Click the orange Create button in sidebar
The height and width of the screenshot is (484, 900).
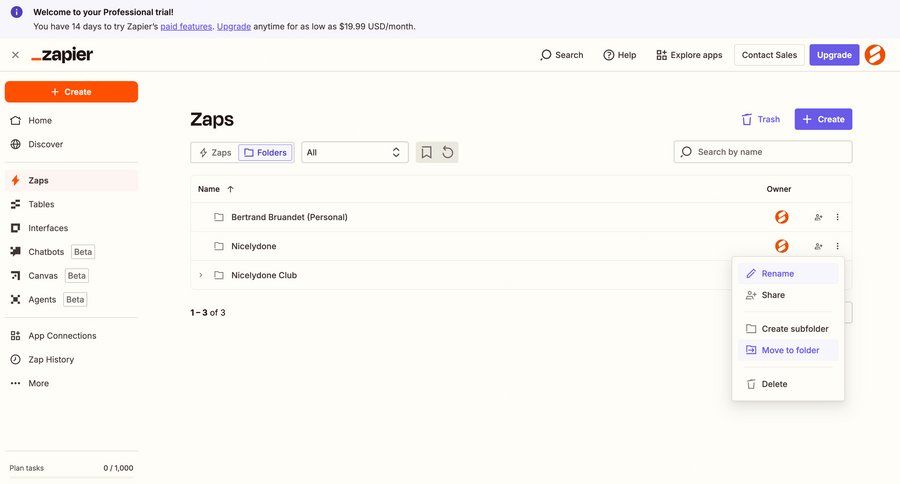[71, 92]
